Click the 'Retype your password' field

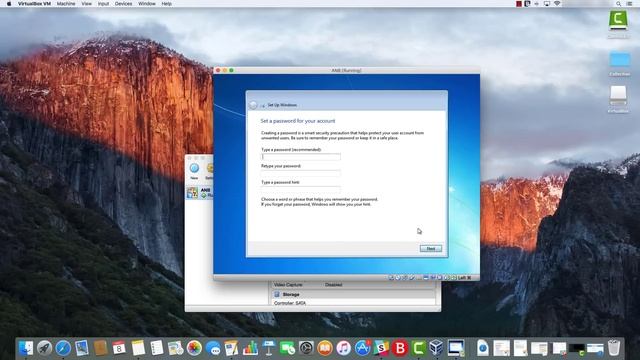tap(301, 173)
